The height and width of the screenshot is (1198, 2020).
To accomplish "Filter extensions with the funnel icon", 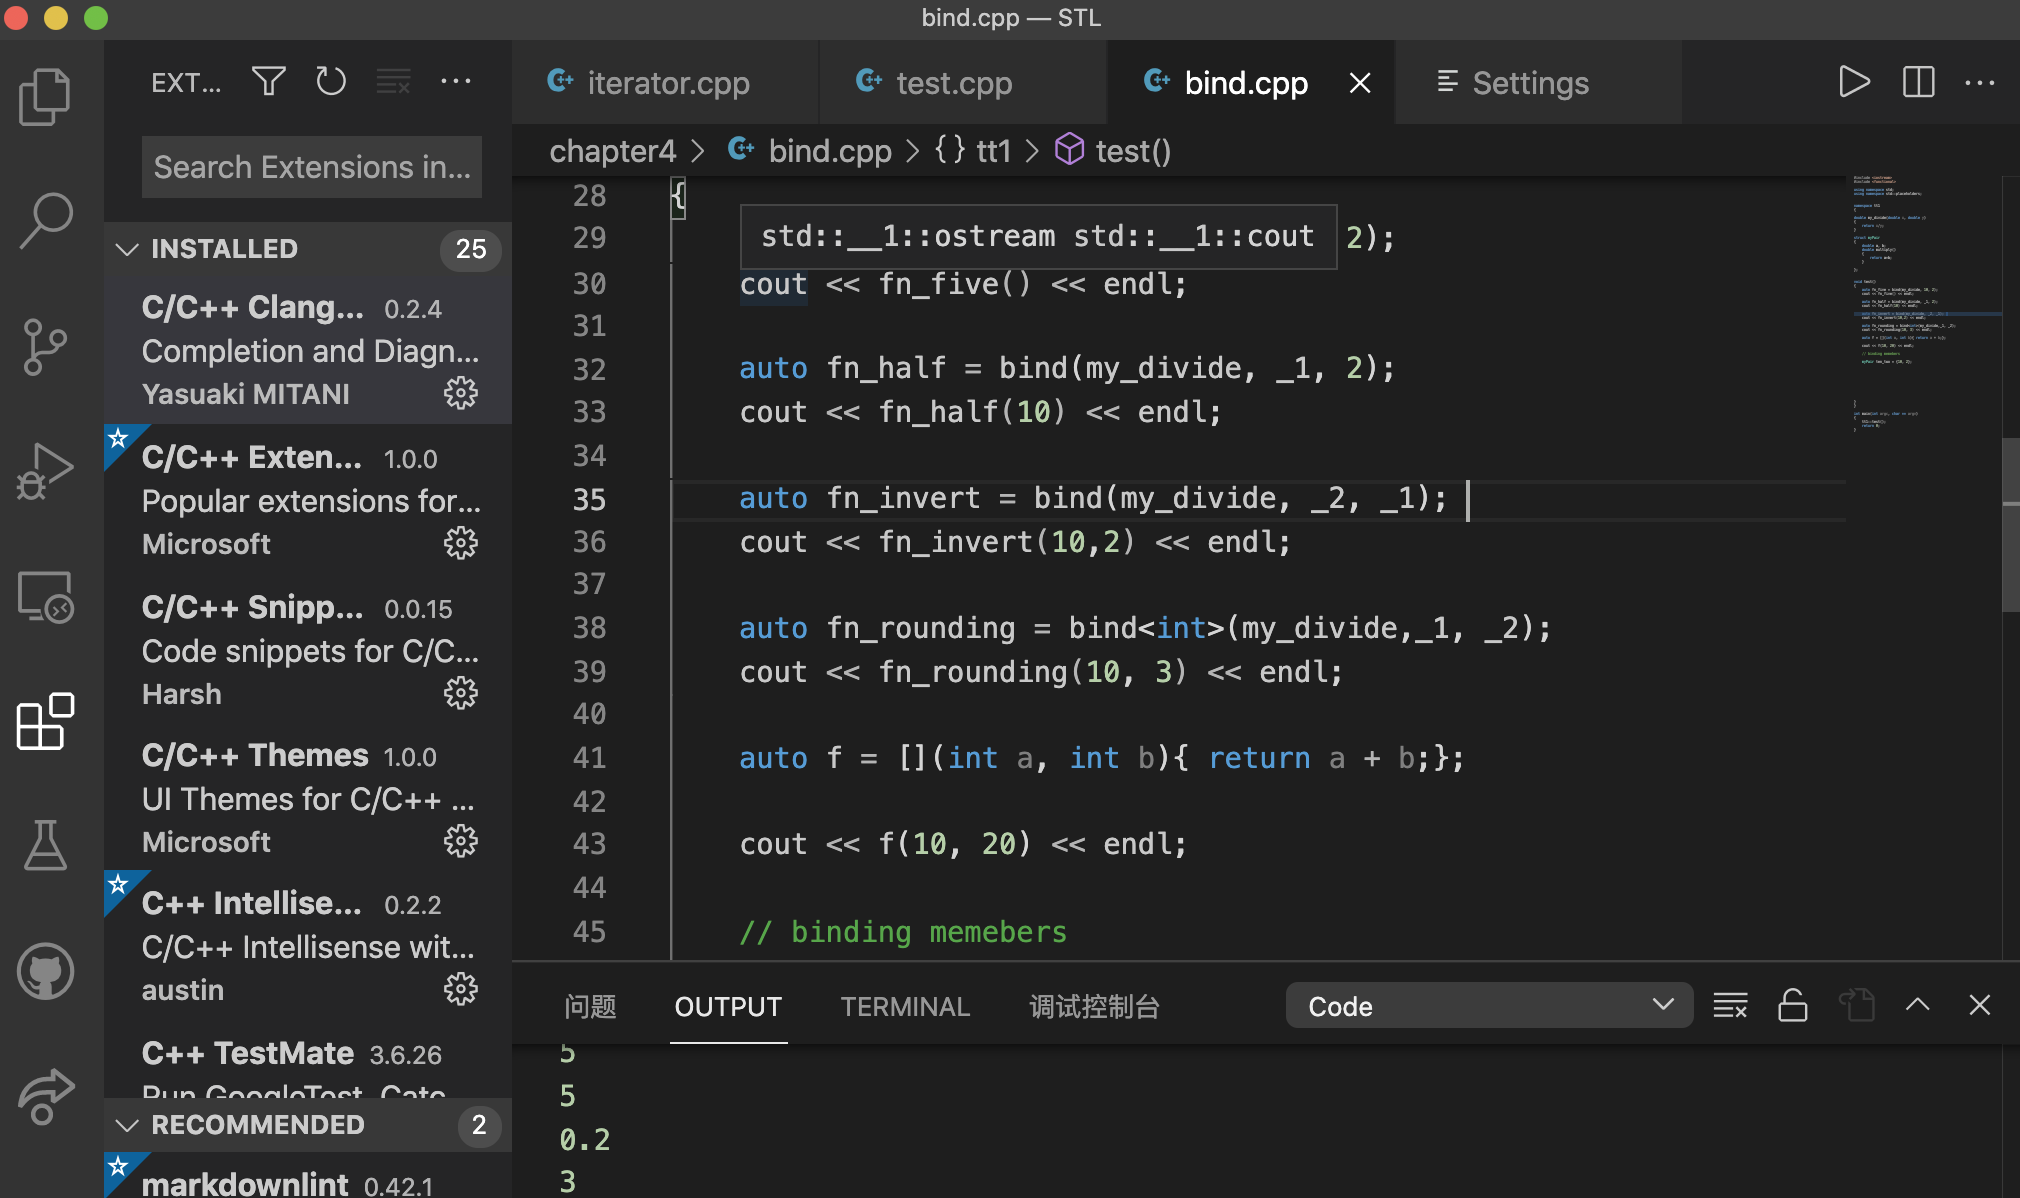I will click(x=269, y=81).
